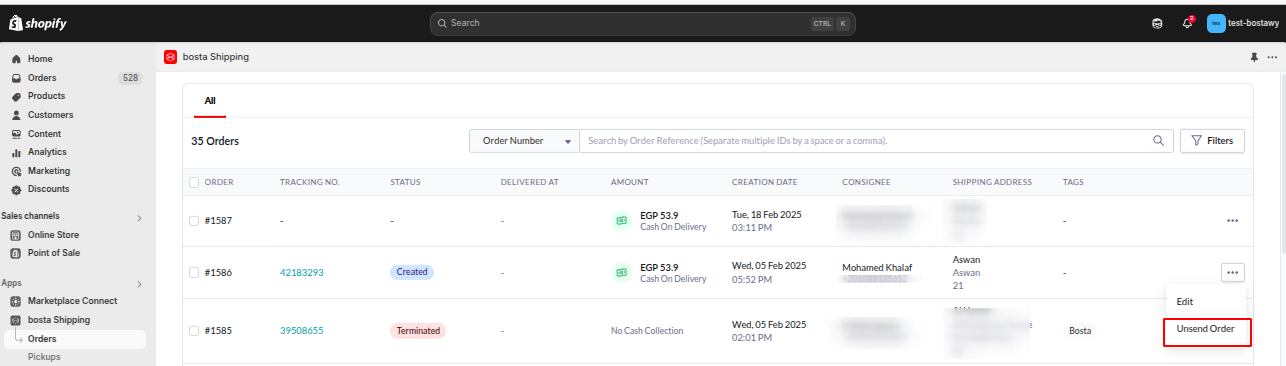Click the search magnifier icon in orders
Screen dimensions: 1286x366
pyautogui.click(x=1159, y=141)
